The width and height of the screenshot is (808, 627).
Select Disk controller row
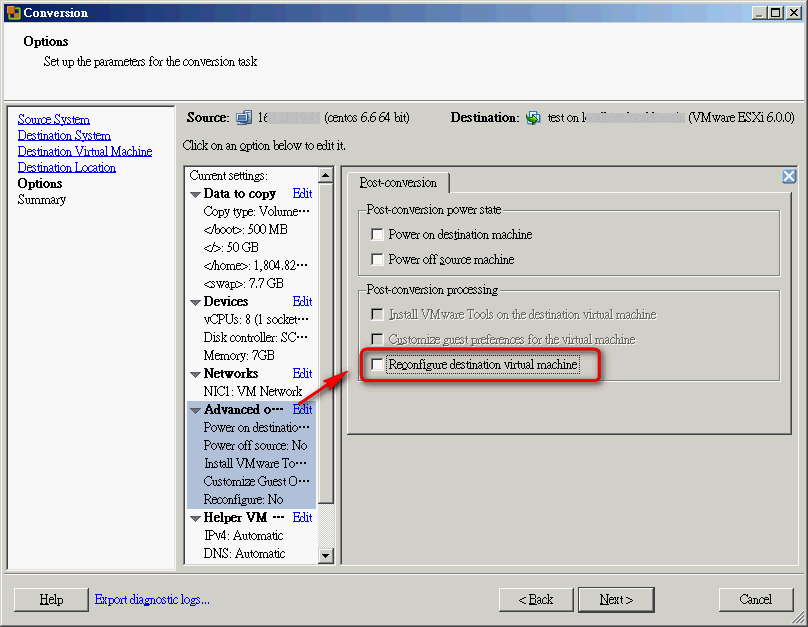(x=251, y=337)
